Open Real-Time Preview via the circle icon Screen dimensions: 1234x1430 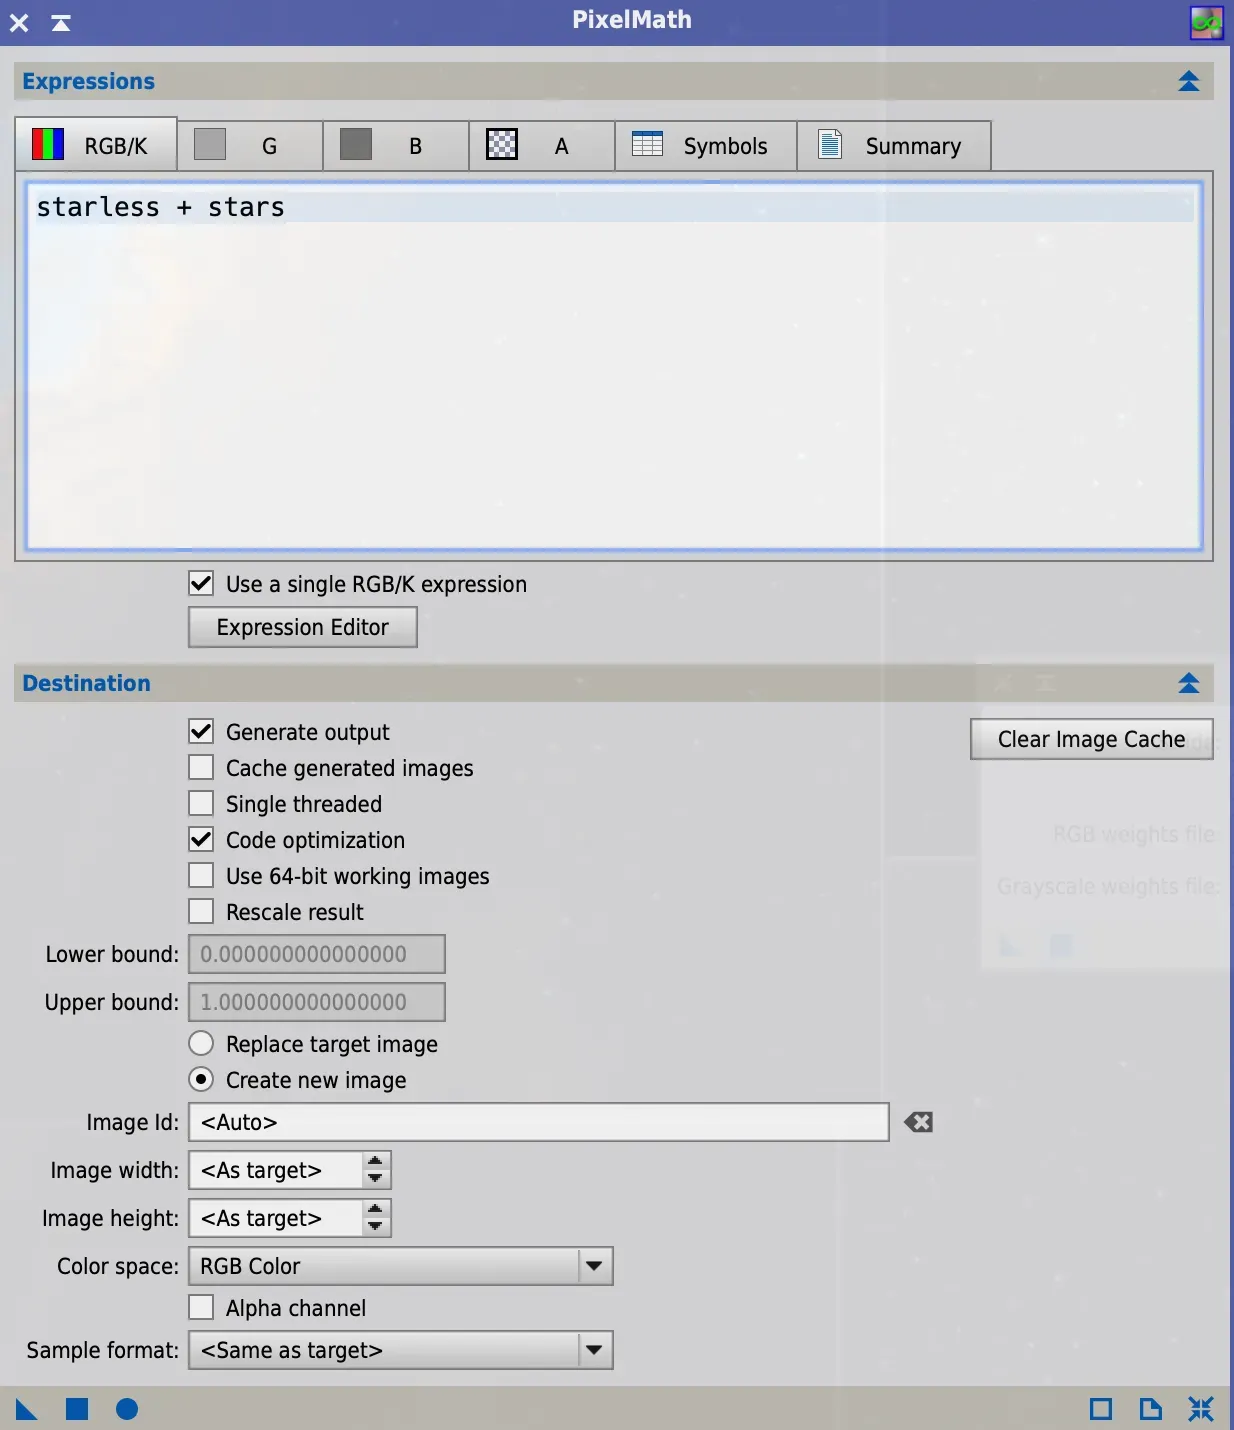pos(128,1408)
